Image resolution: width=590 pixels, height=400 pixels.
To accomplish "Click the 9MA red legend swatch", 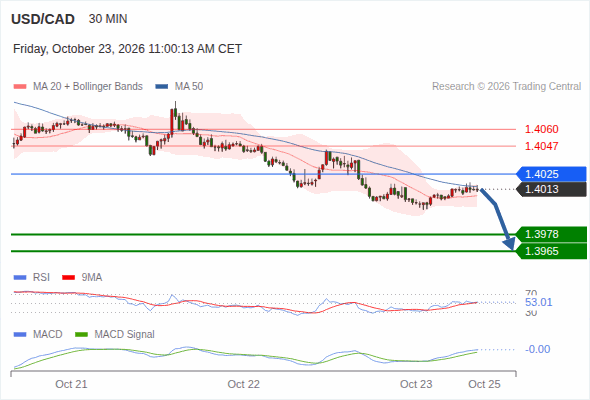I will point(68,278).
